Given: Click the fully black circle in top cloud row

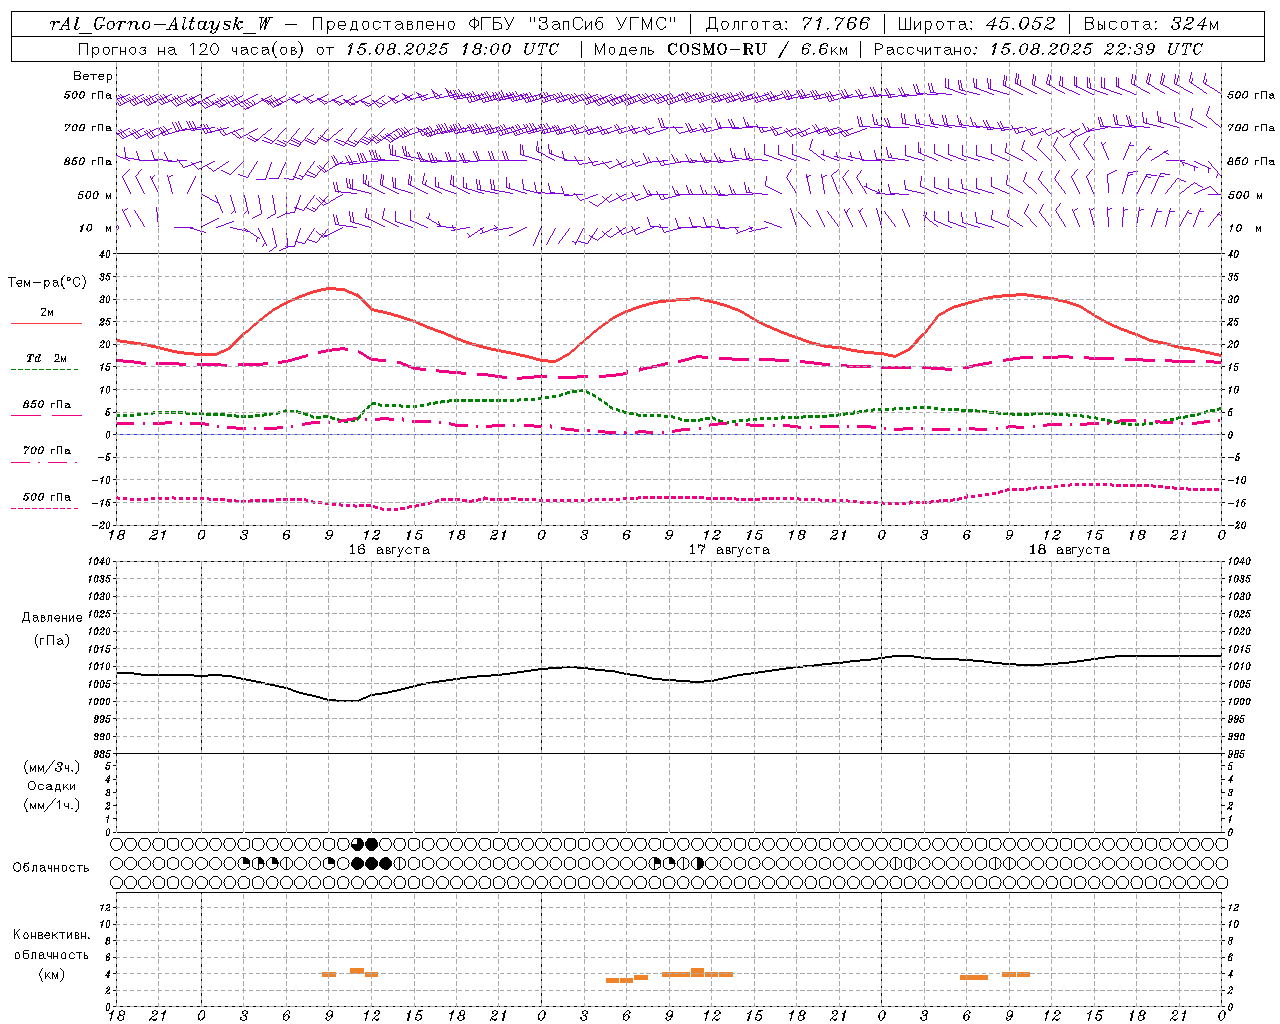Looking at the screenshot, I should [372, 844].
